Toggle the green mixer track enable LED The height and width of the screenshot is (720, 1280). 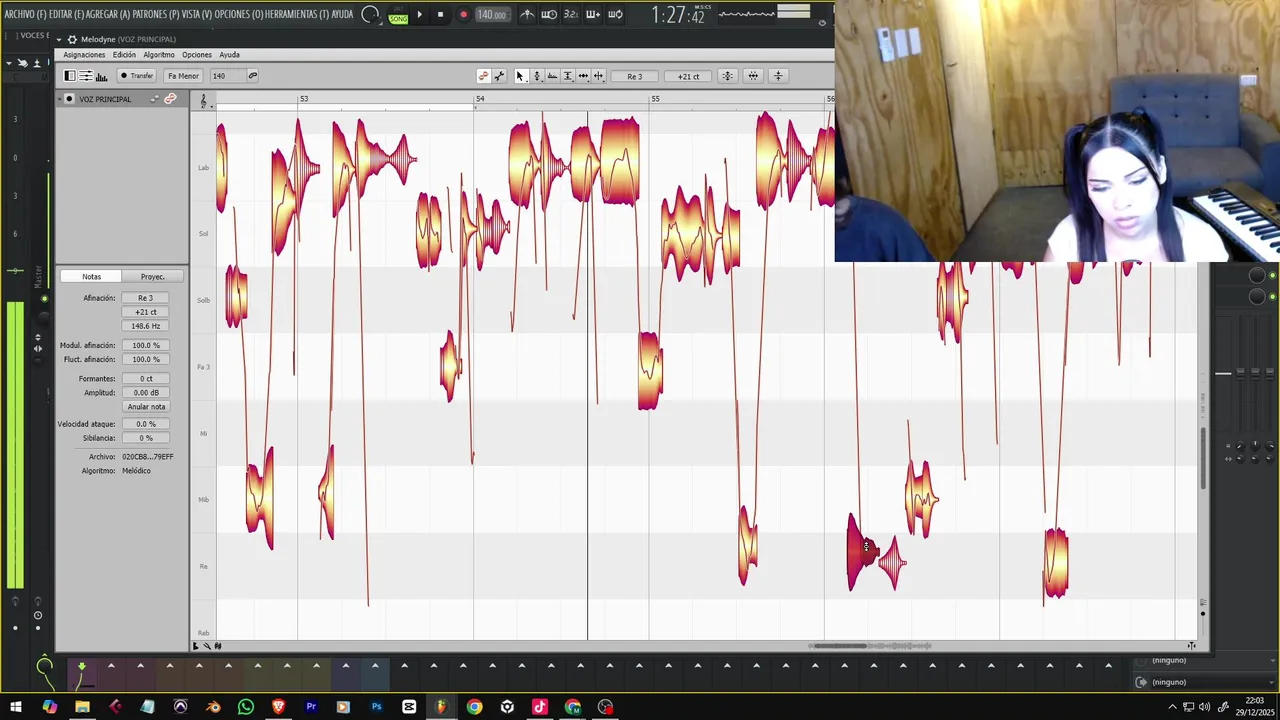coord(44,298)
